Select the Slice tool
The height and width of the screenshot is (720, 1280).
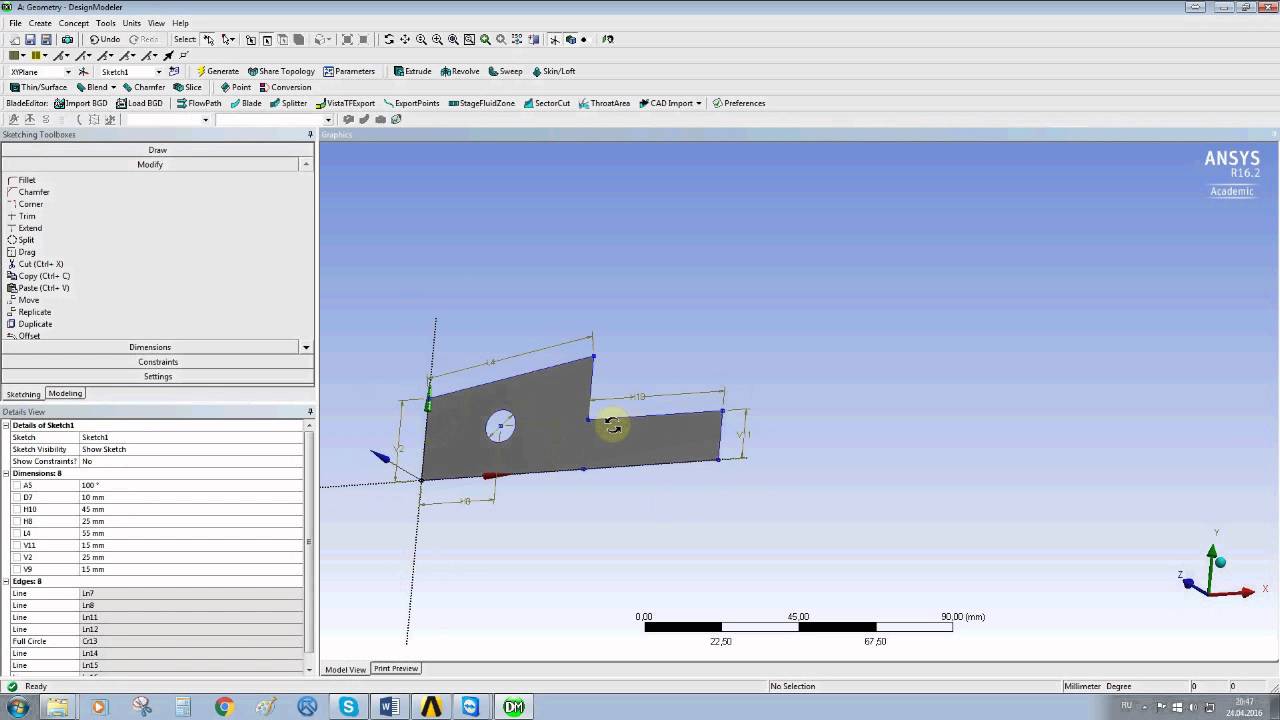(x=187, y=87)
